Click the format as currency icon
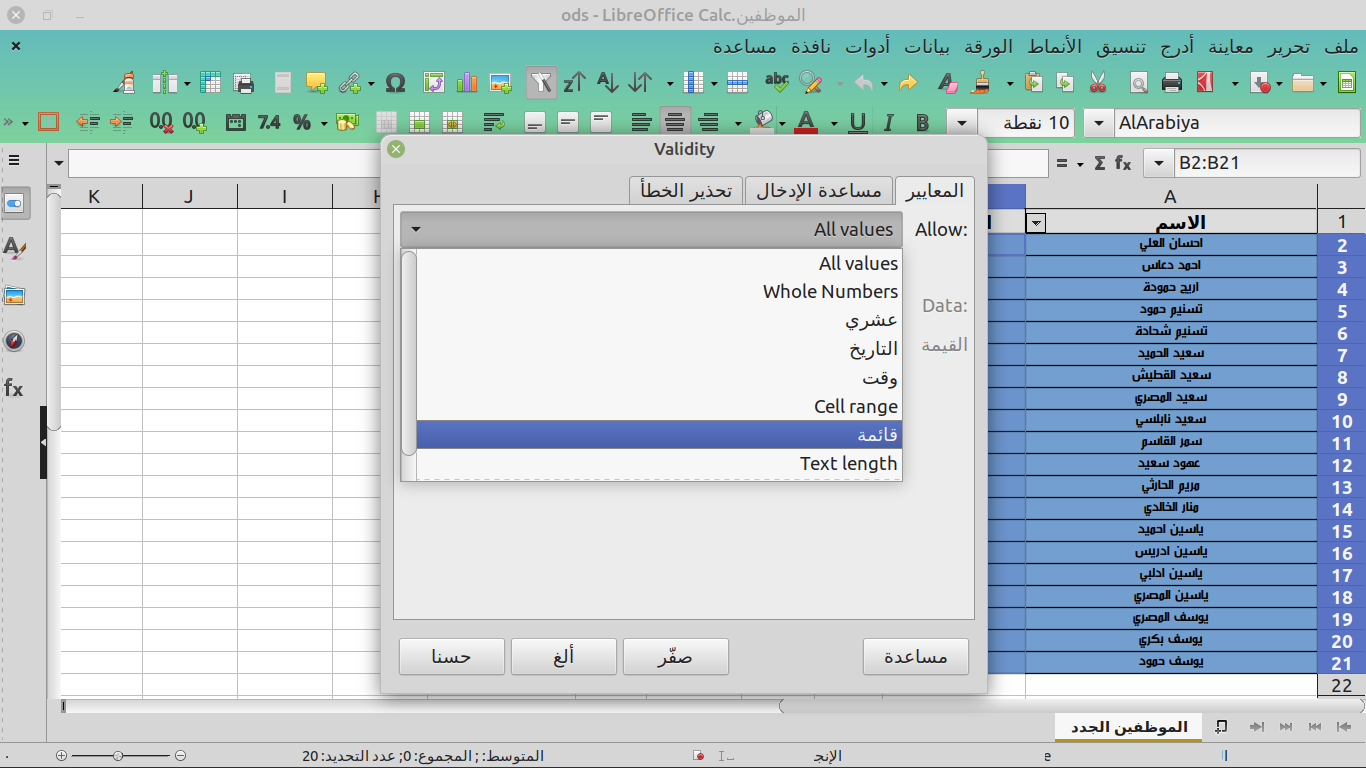1366x768 pixels. (x=347, y=123)
